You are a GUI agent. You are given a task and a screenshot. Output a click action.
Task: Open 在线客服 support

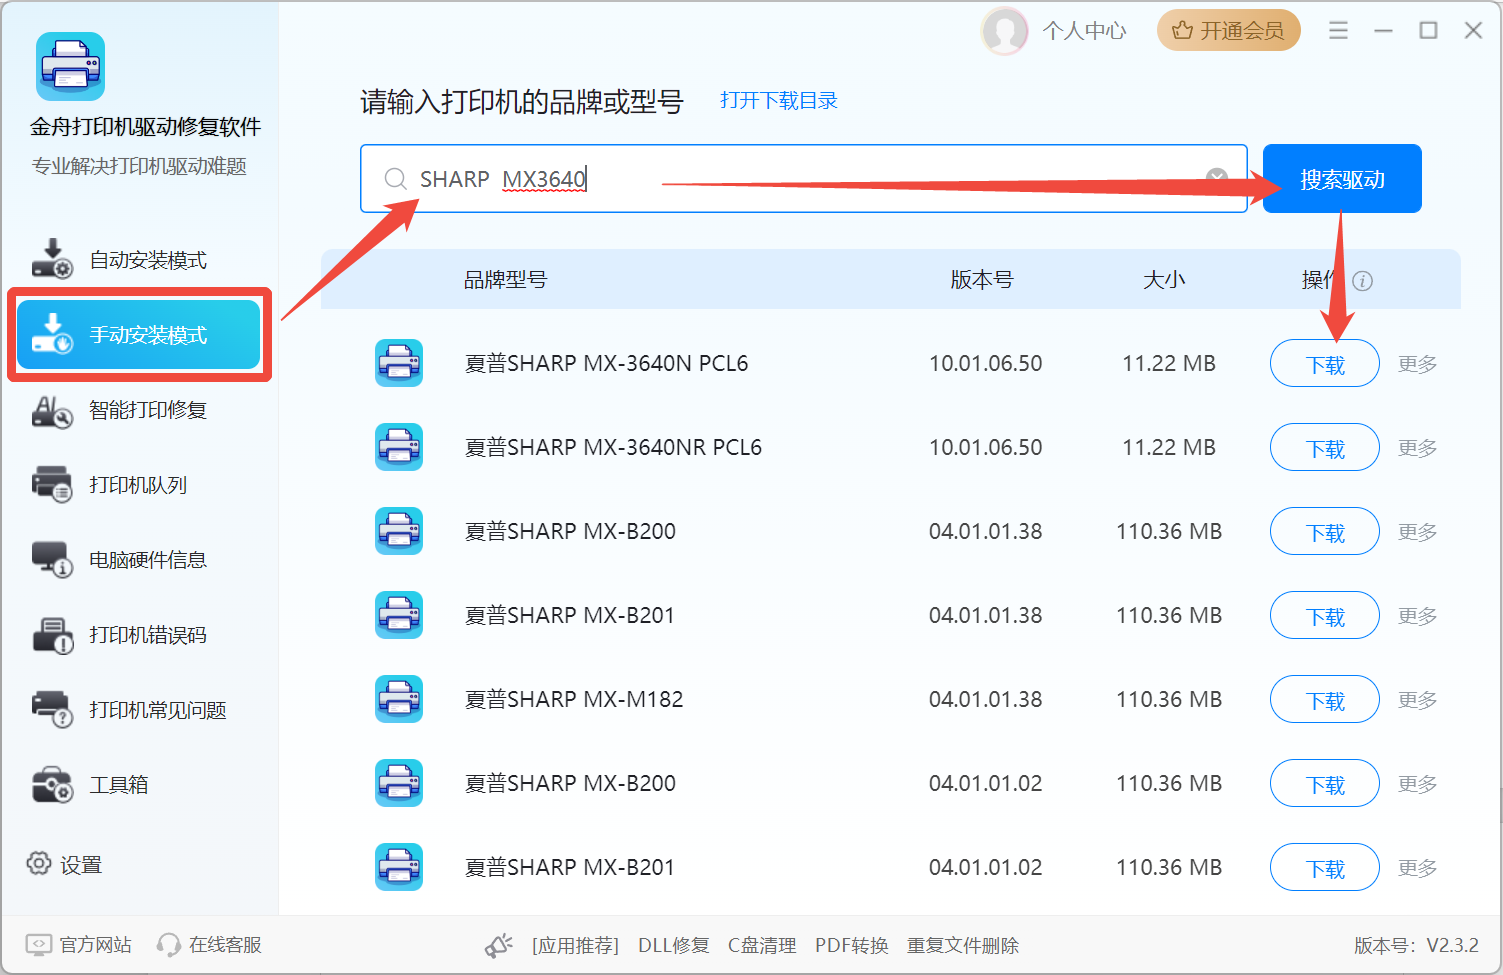click(x=210, y=945)
